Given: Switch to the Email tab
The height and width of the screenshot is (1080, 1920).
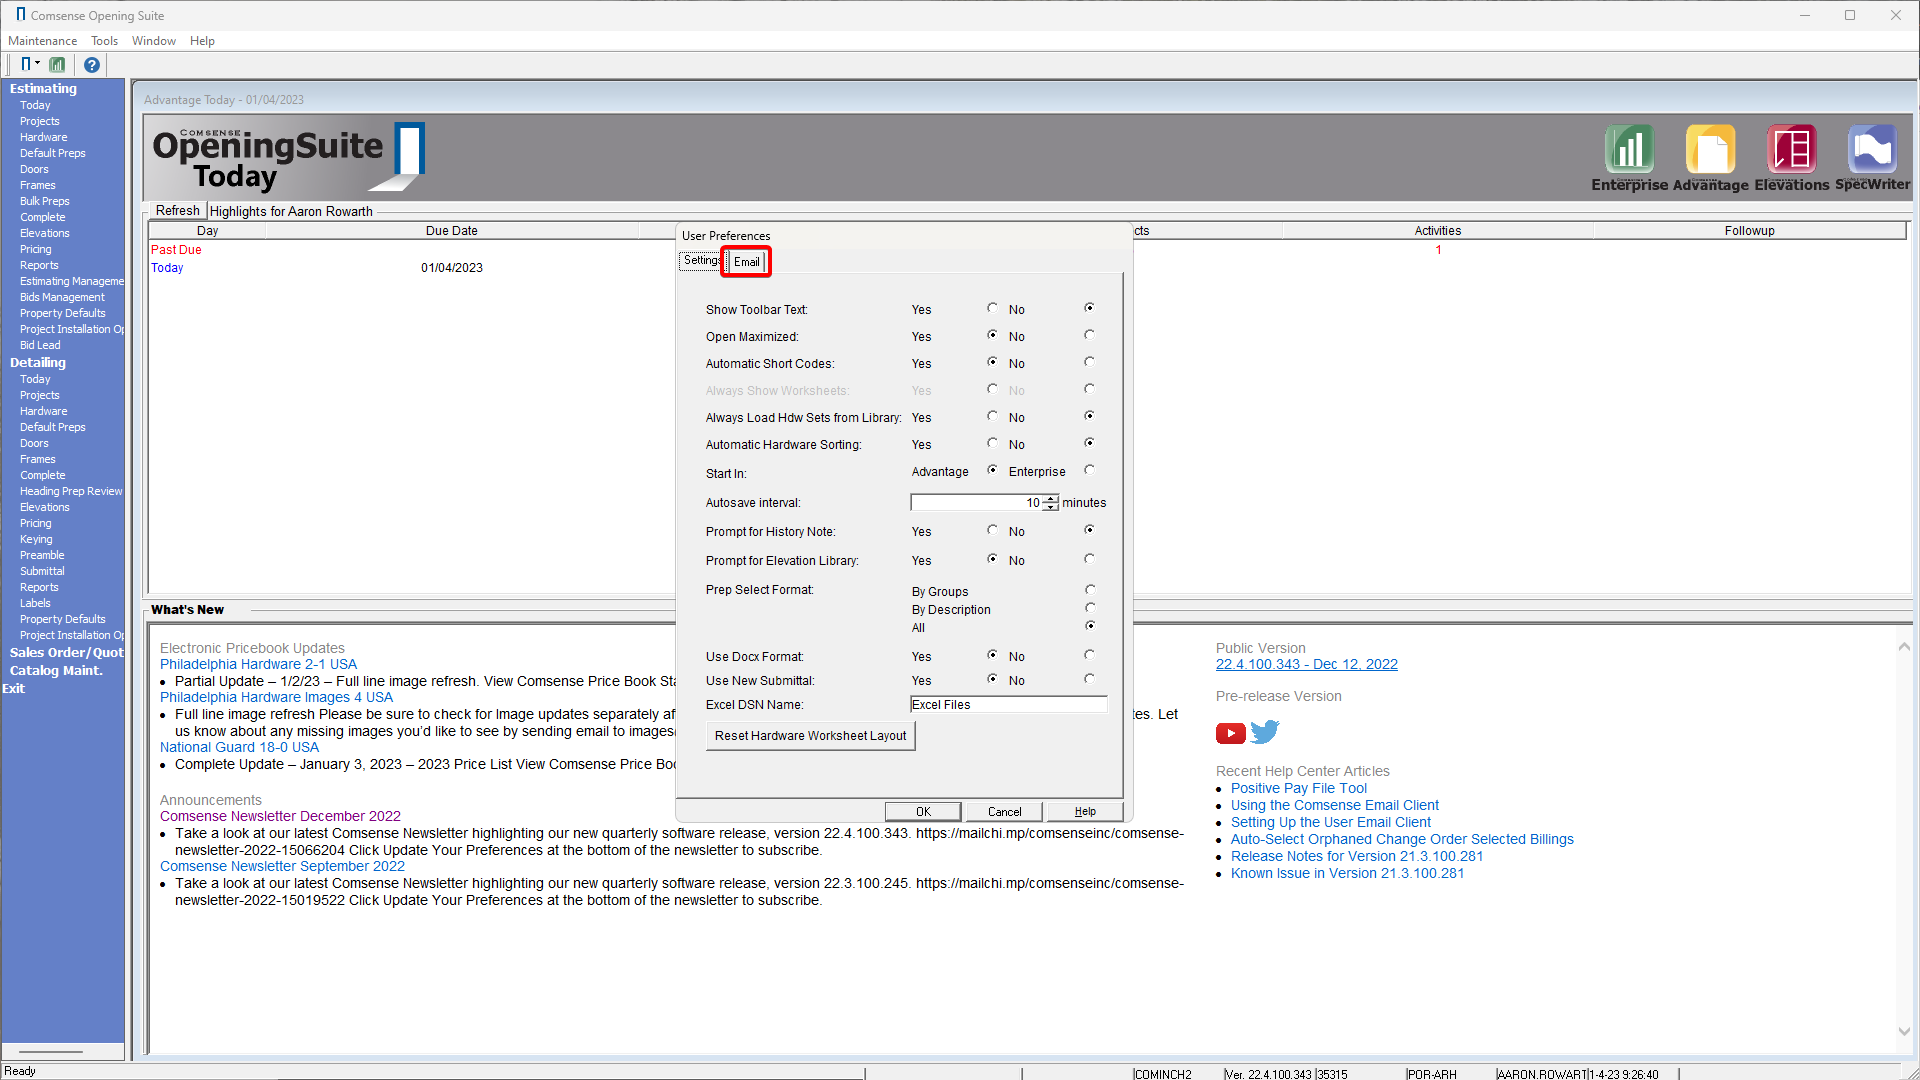Looking at the screenshot, I should [x=746, y=262].
